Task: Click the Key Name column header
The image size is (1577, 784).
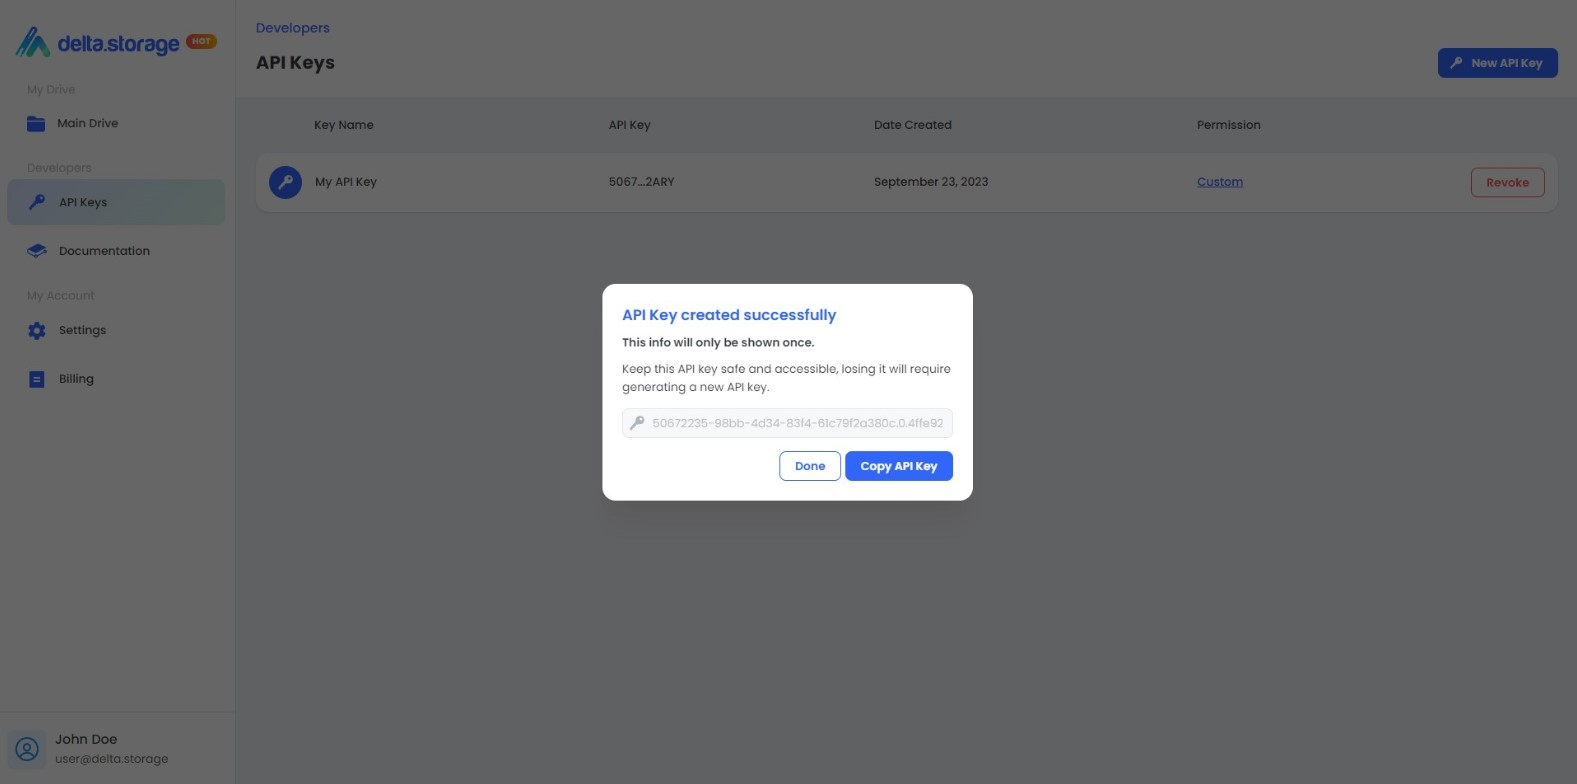Action: 344,125
